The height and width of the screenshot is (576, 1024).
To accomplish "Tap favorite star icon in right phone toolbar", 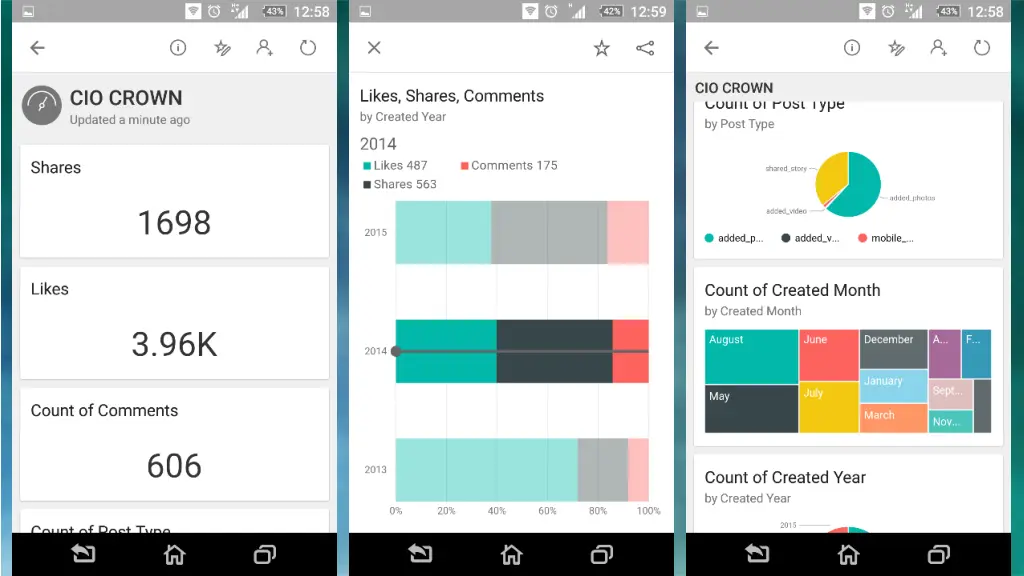I will pos(896,48).
